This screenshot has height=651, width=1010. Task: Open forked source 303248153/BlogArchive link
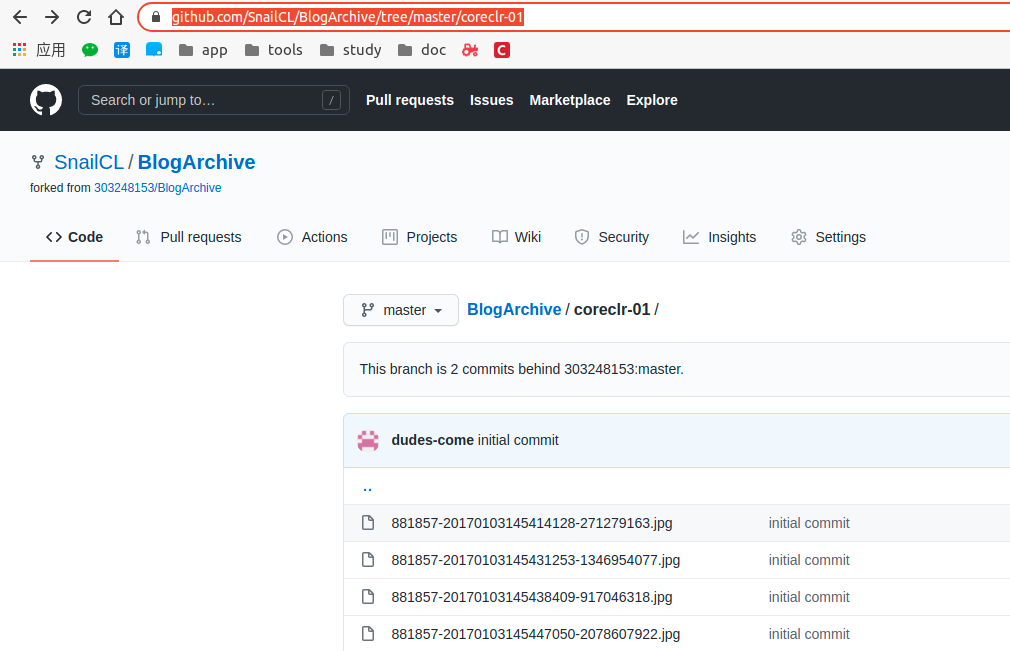(158, 188)
